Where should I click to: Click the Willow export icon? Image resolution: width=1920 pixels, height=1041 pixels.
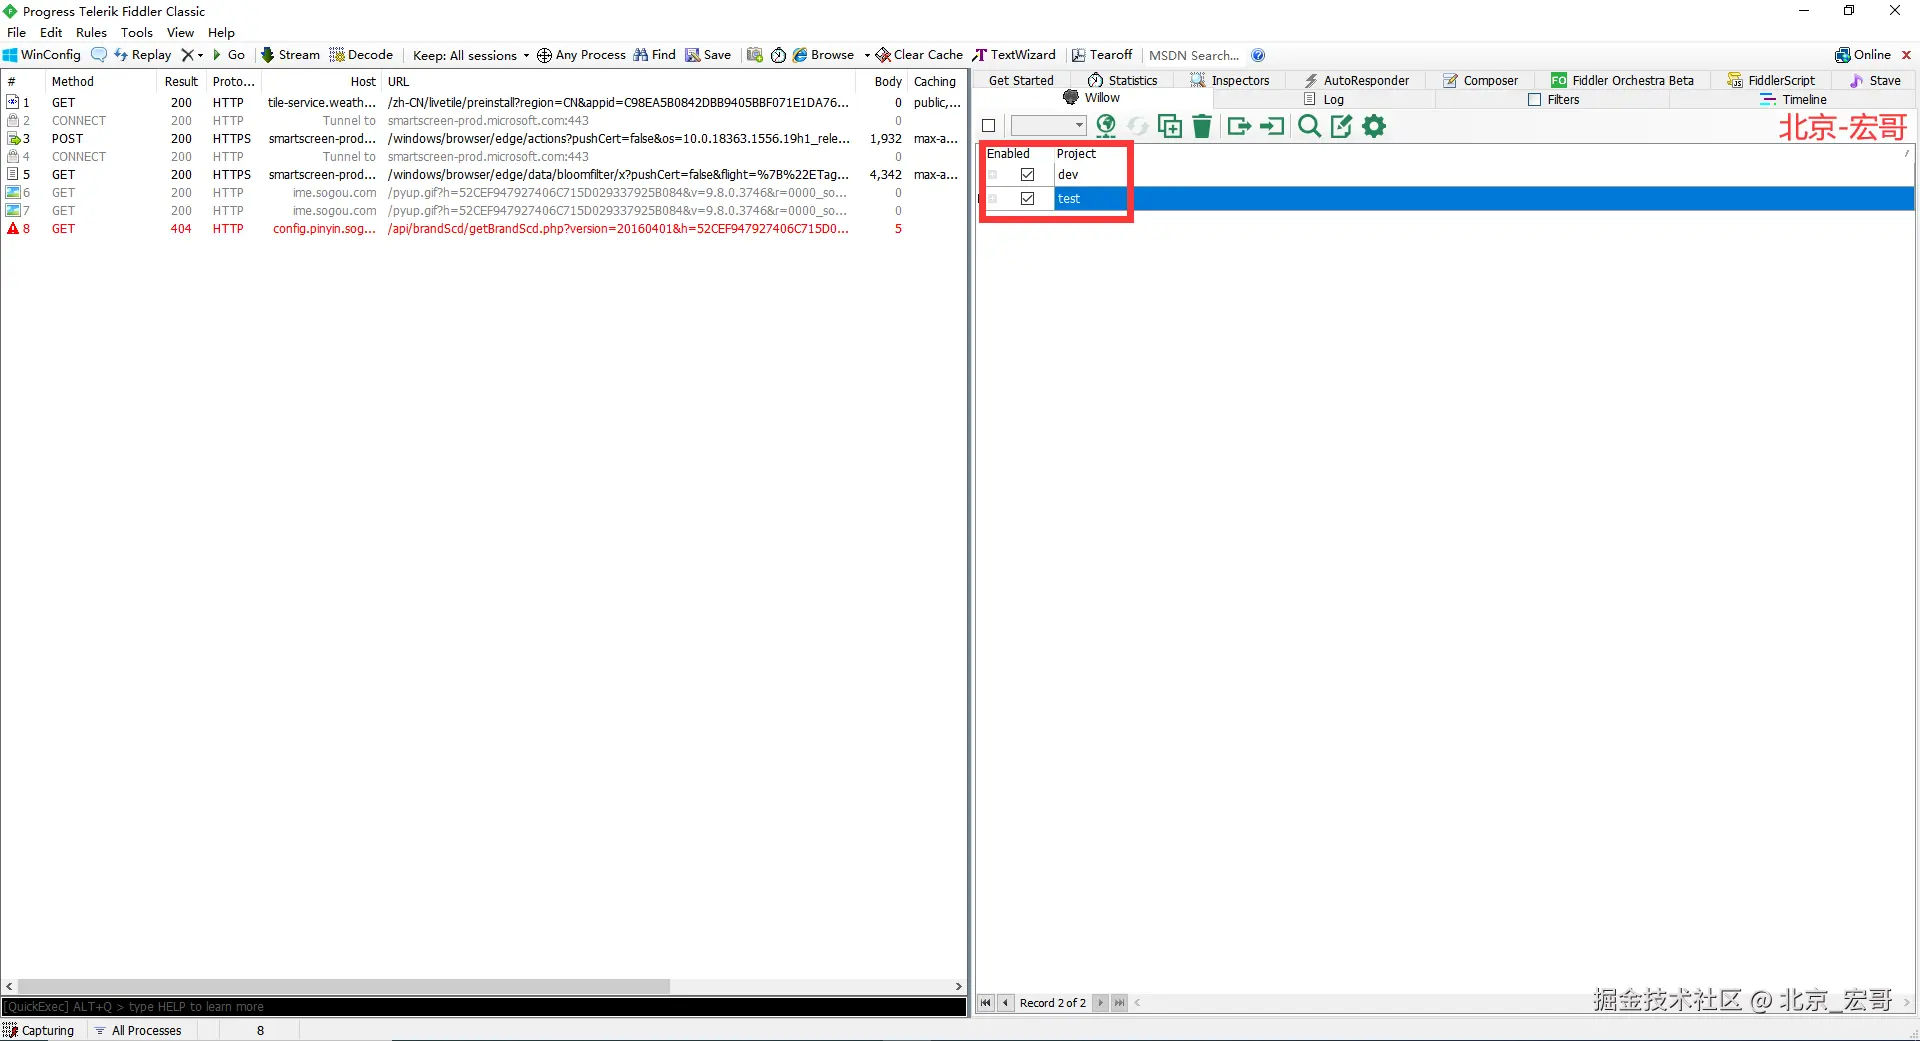(1239, 126)
